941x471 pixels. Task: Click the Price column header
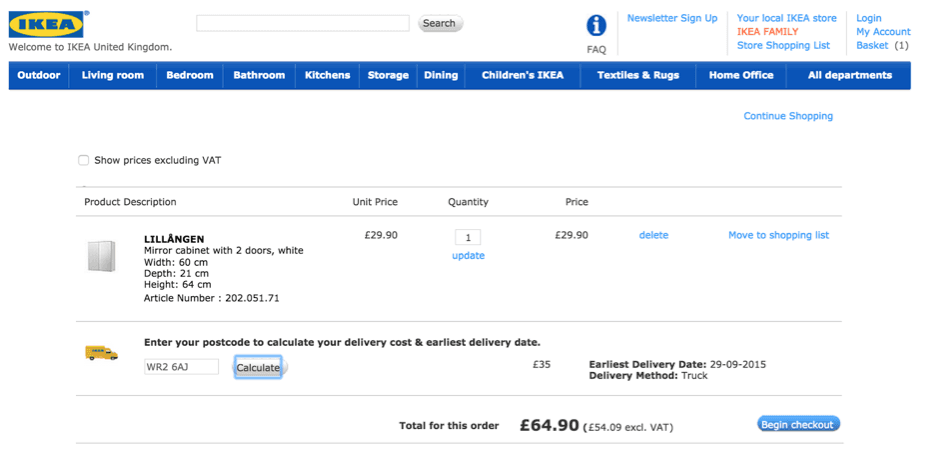coord(577,202)
